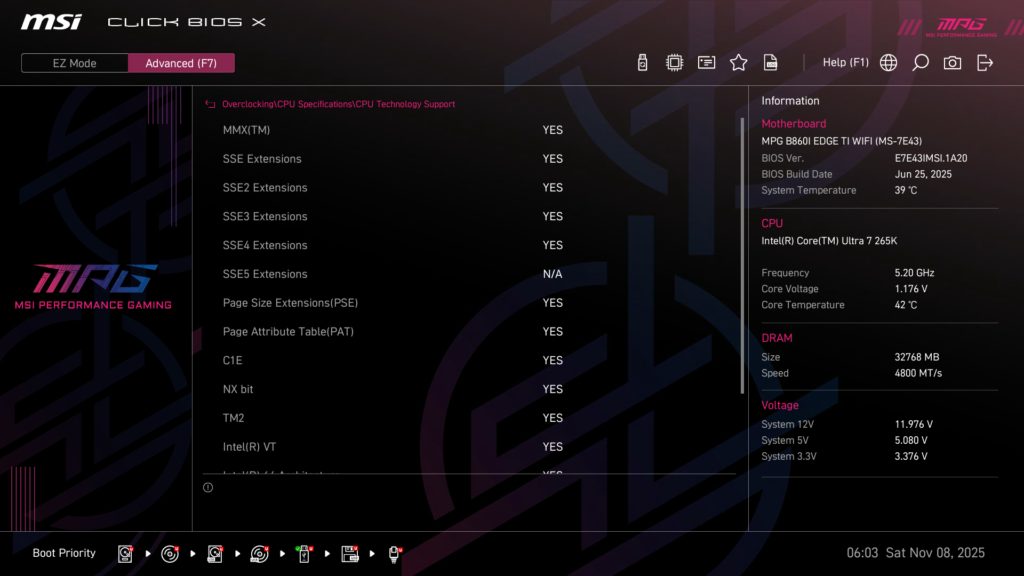Click the memo panel icon in top toolbar
1024x576 pixels.
pos(706,61)
